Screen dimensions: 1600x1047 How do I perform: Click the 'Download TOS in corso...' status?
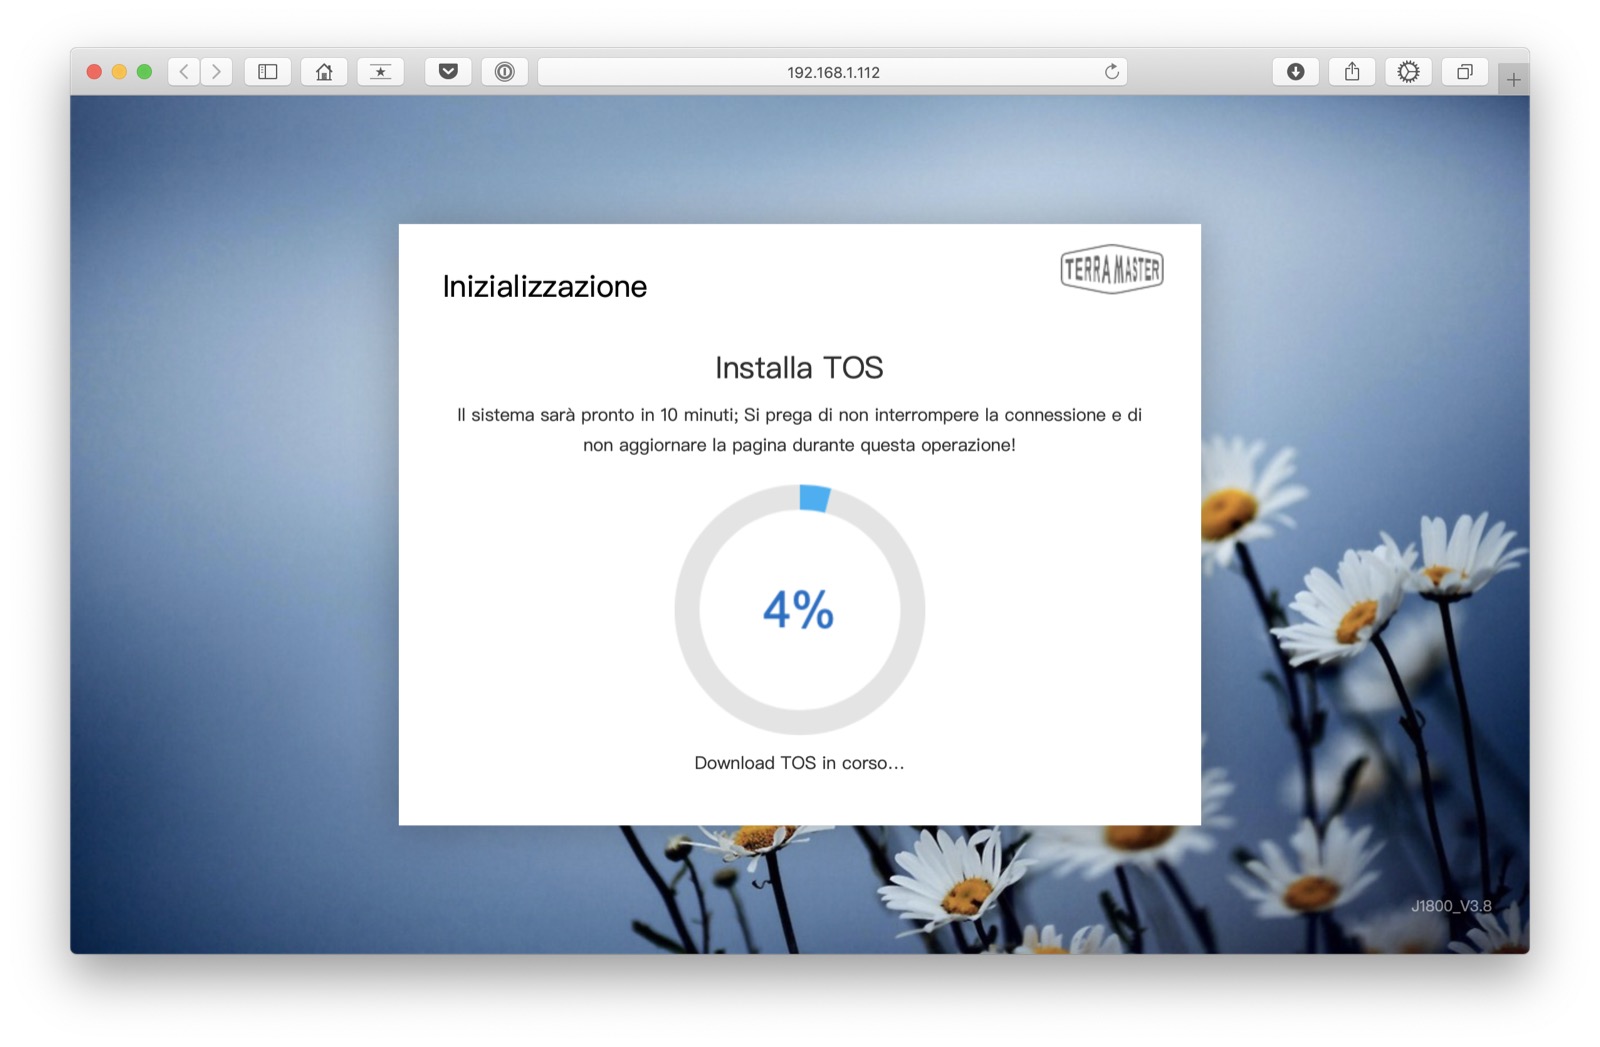pos(799,763)
